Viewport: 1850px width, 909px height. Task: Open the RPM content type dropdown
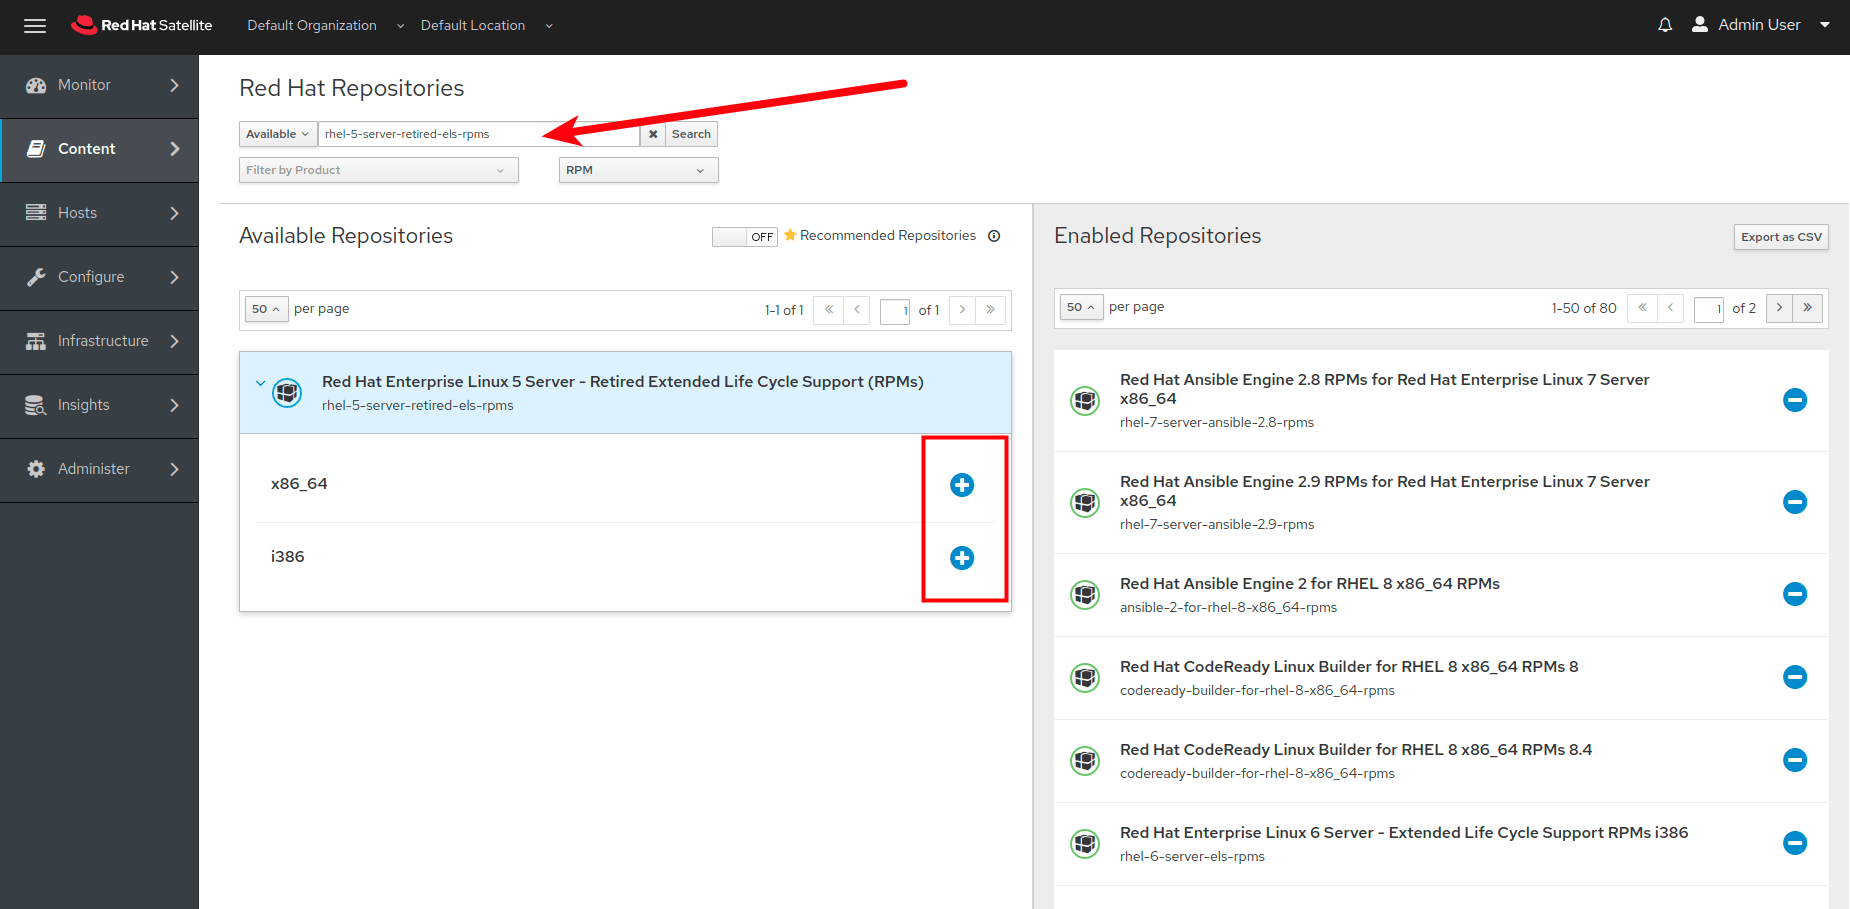point(637,170)
